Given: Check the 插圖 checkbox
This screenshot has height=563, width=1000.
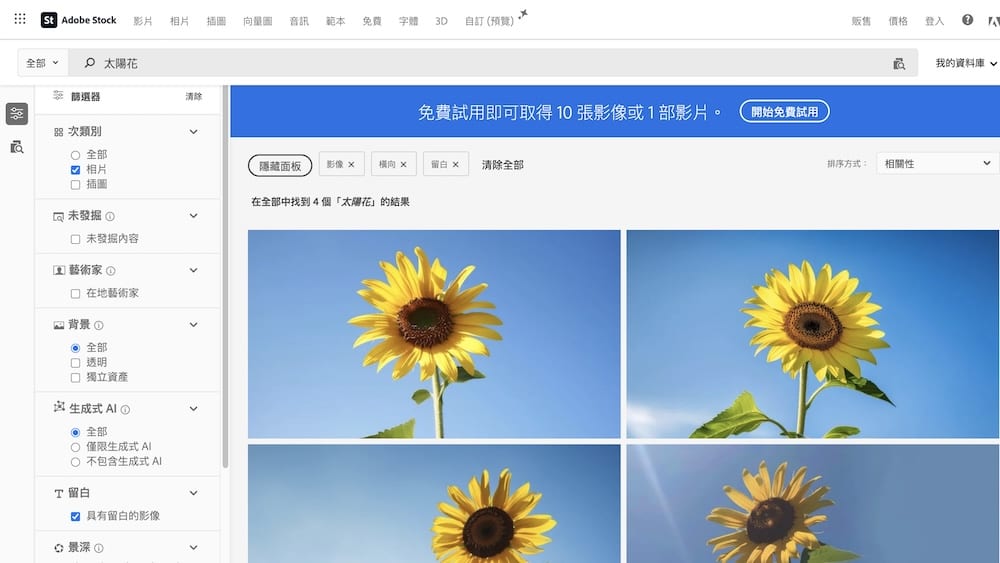Looking at the screenshot, I should click(x=75, y=185).
